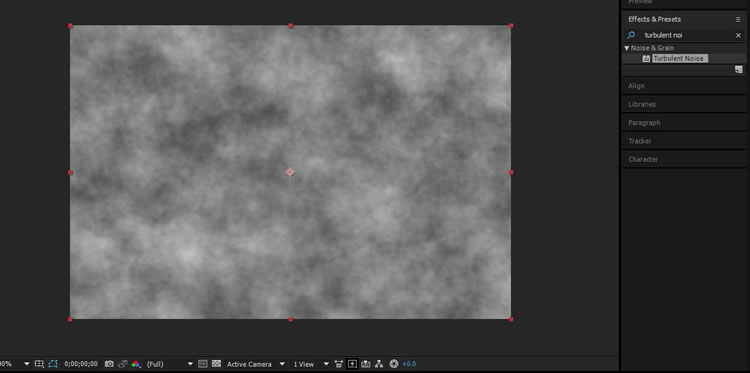Toggle the Transparency Grid checkerboard icon
750x373 pixels.
pyautogui.click(x=216, y=364)
